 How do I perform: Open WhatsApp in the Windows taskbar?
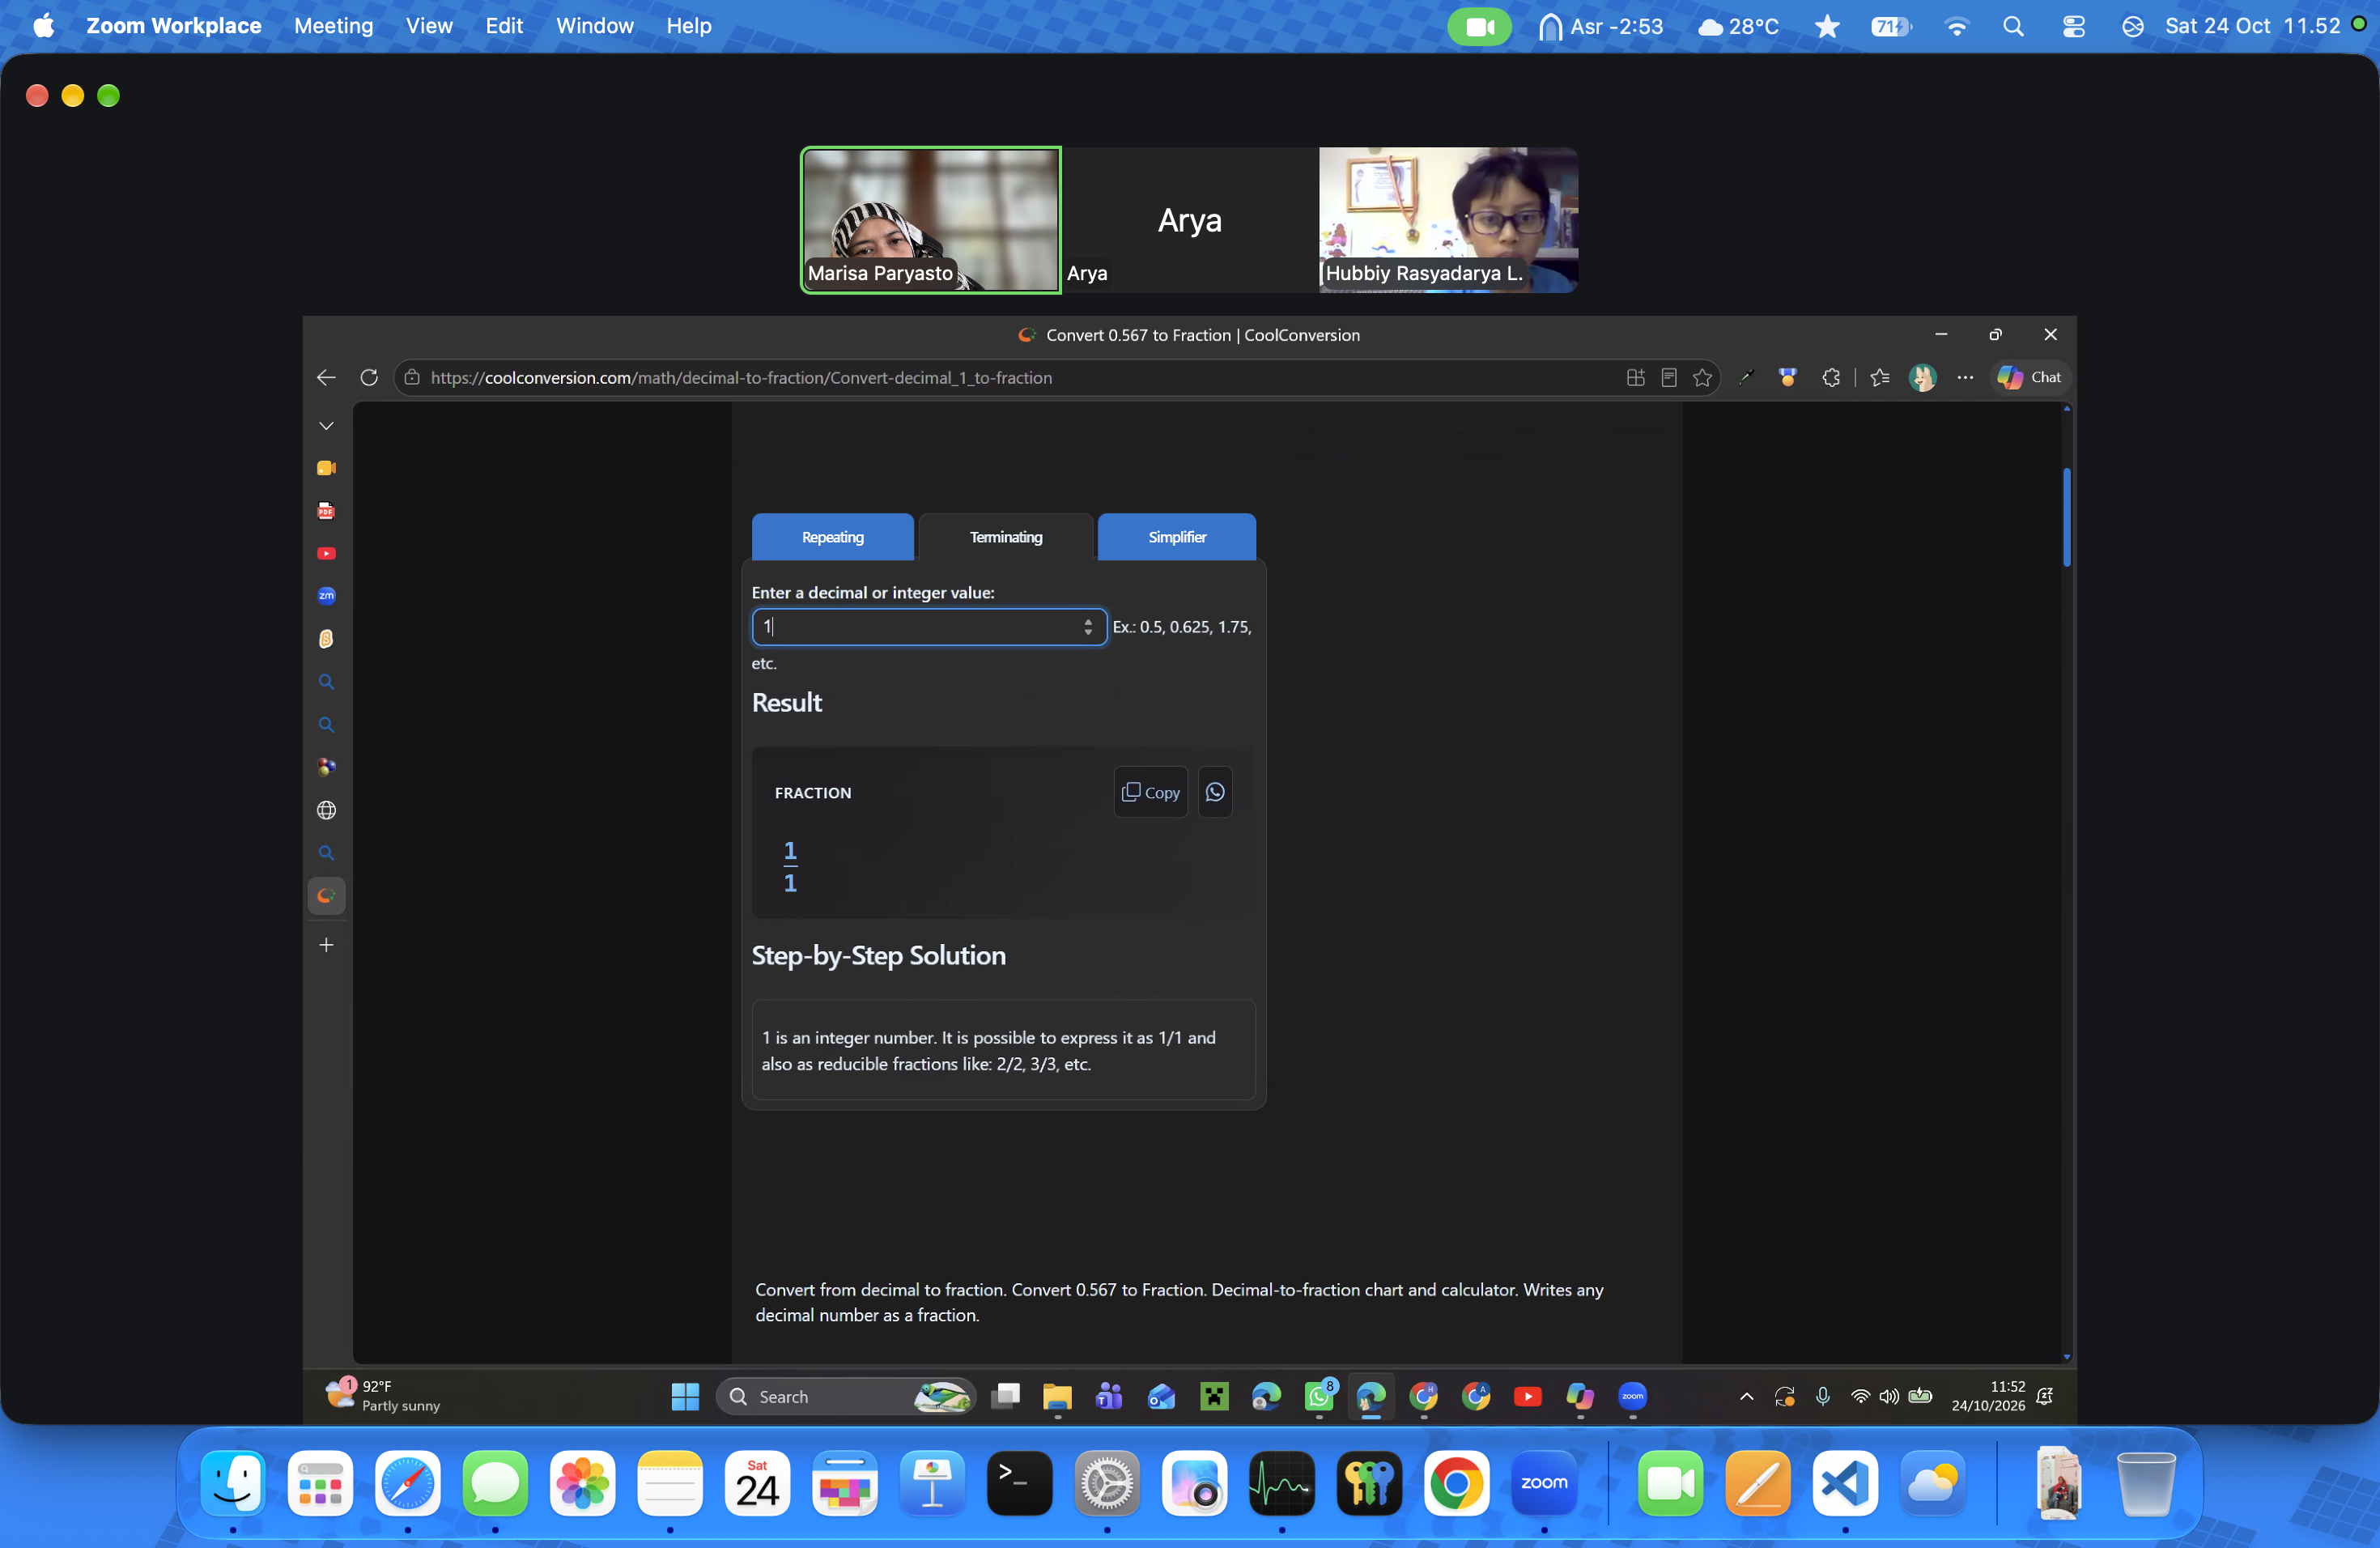point(1319,1396)
